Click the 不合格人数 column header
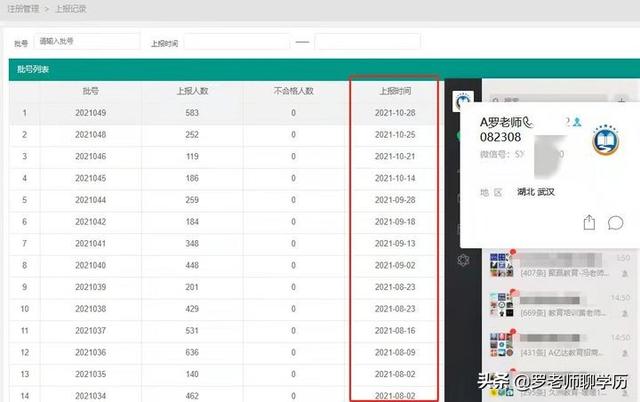This screenshot has width=640, height=402. coord(293,91)
